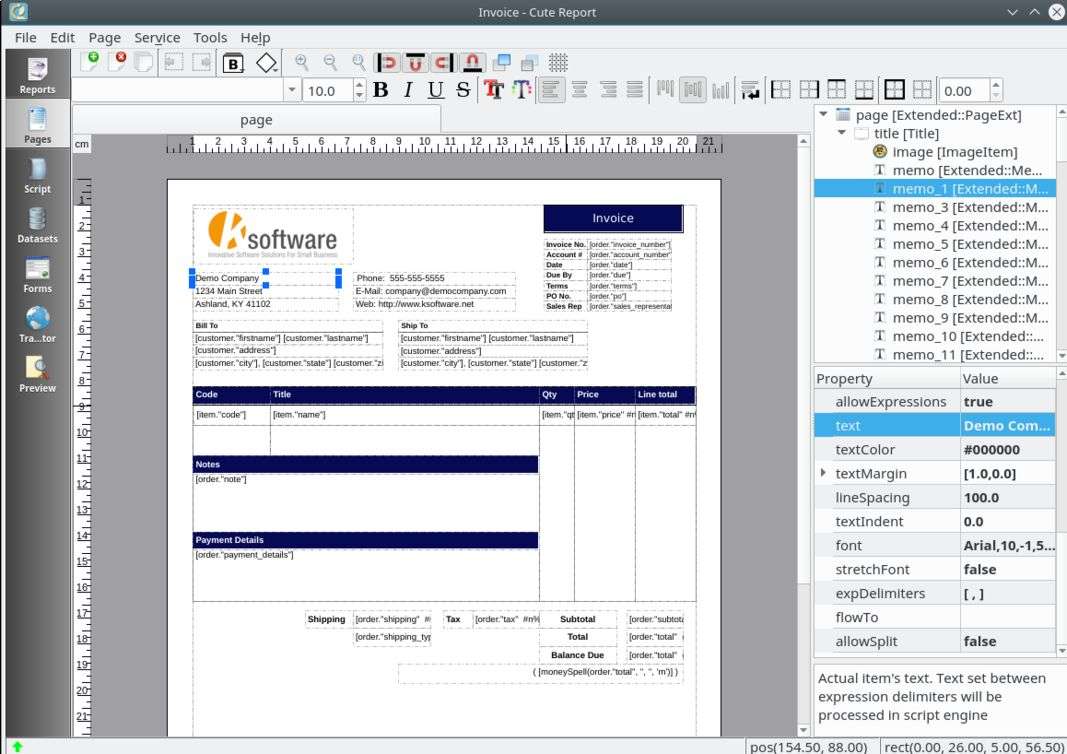Click the font size input field
Image resolution: width=1067 pixels, height=754 pixels.
(x=326, y=91)
